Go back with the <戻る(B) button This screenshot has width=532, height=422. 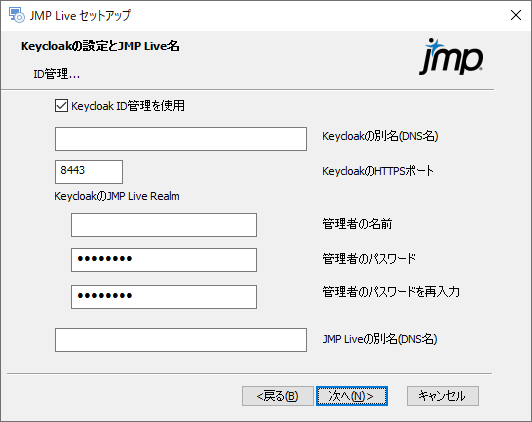coord(278,396)
